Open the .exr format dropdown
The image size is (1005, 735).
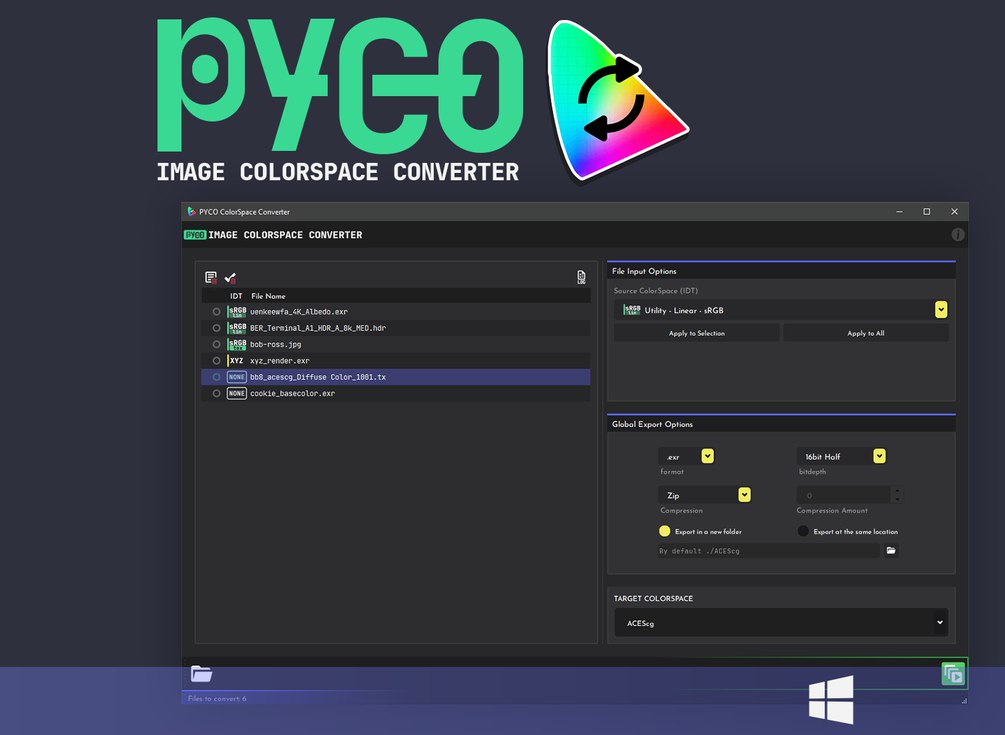tap(708, 456)
